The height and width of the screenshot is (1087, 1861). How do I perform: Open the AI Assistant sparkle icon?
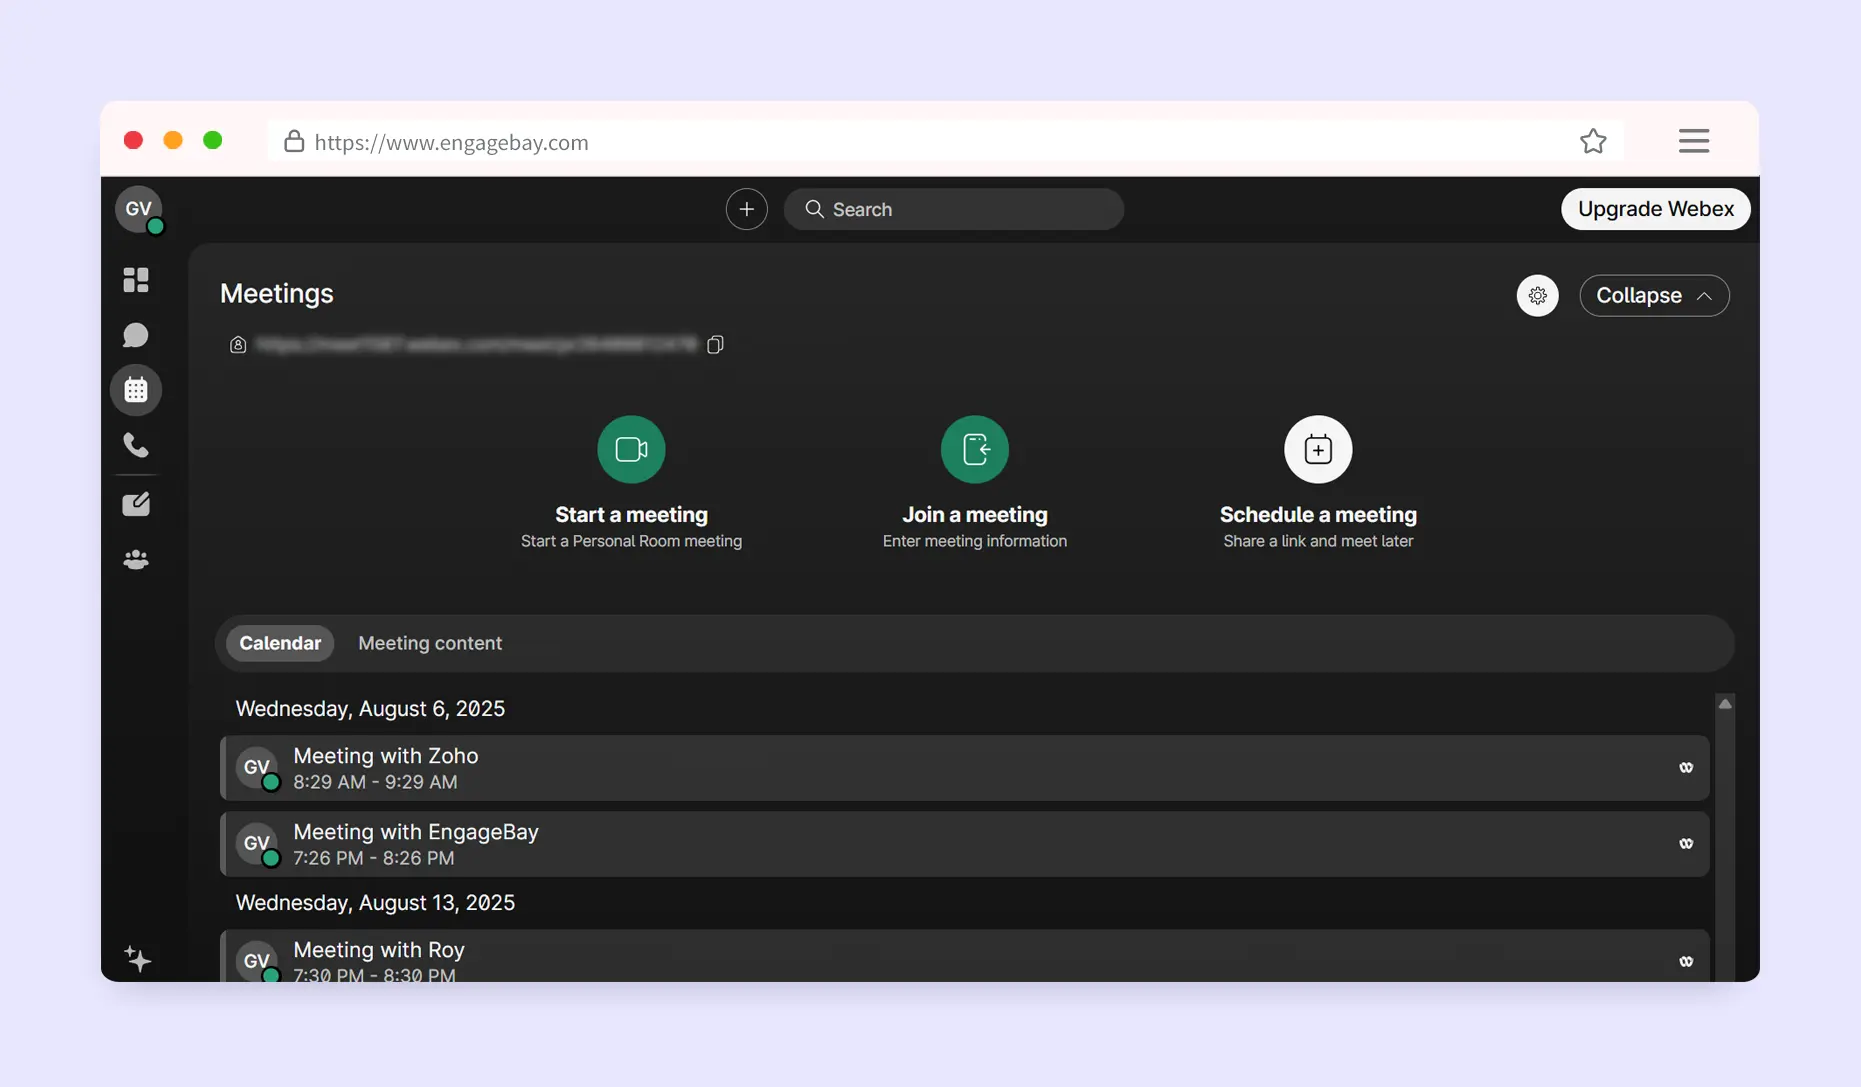tap(138, 959)
